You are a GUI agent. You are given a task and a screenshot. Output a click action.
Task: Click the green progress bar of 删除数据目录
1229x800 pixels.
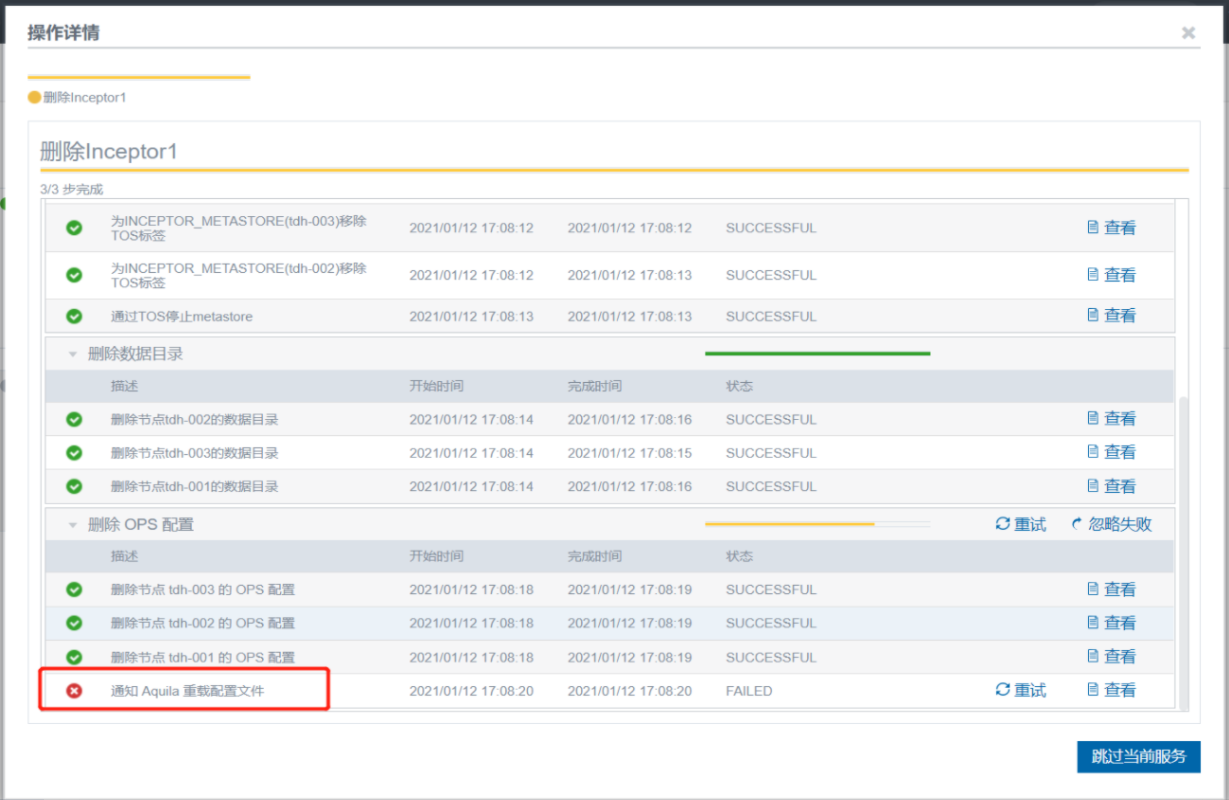coord(817,353)
